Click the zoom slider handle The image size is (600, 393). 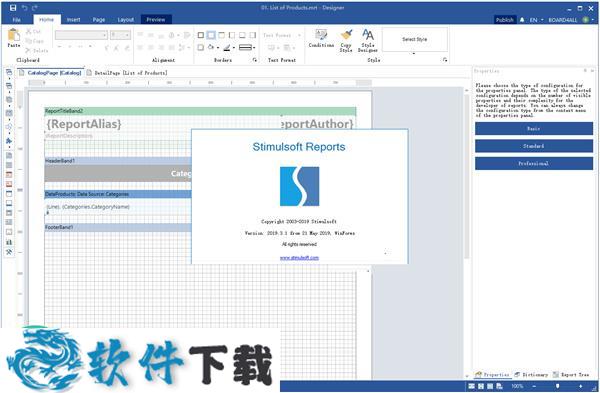pyautogui.click(x=558, y=386)
